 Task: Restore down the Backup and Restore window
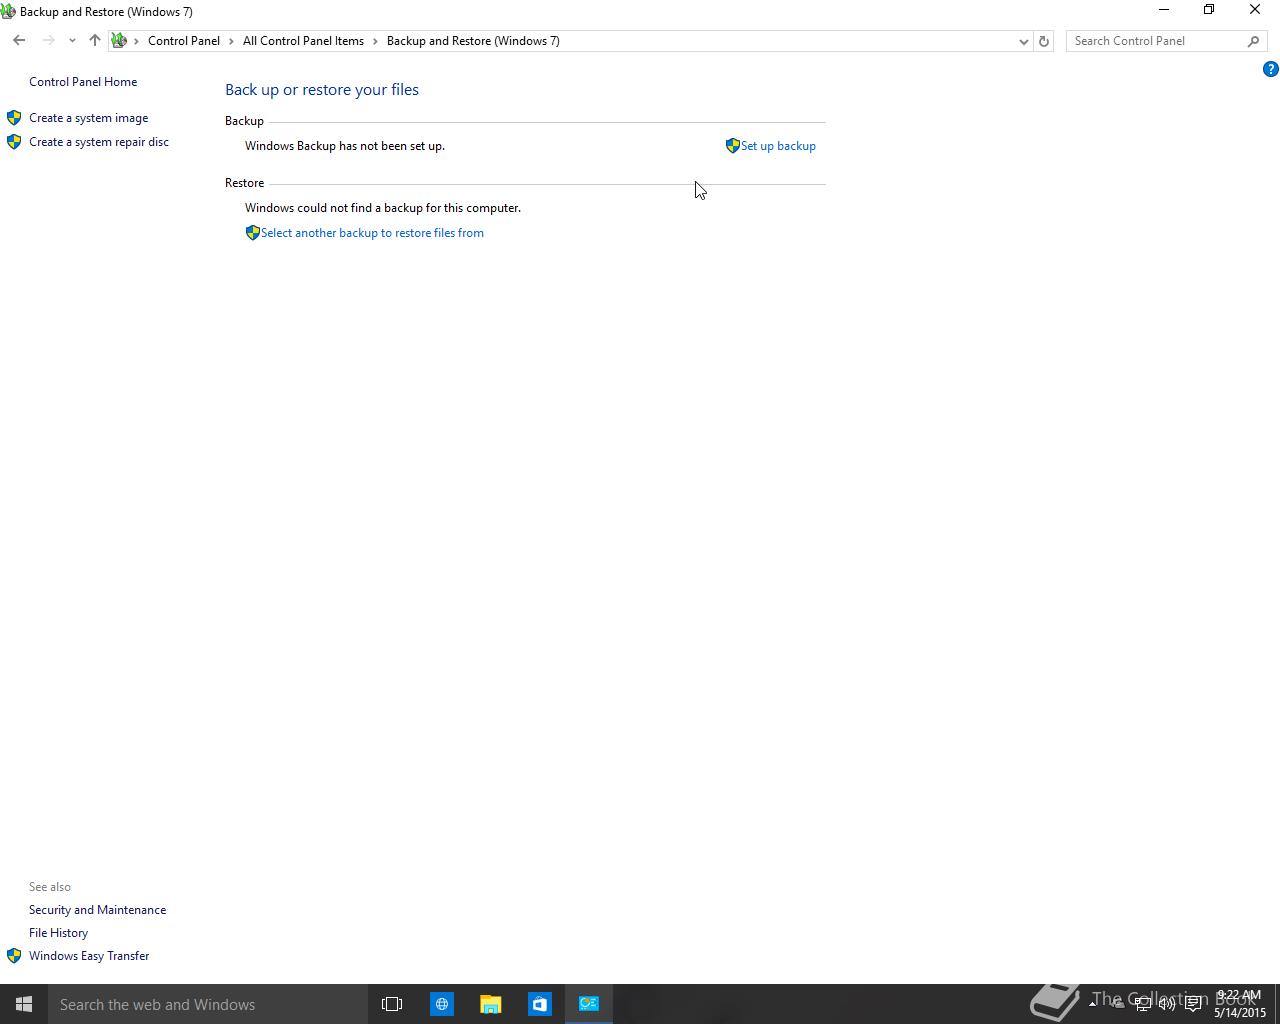1209,10
